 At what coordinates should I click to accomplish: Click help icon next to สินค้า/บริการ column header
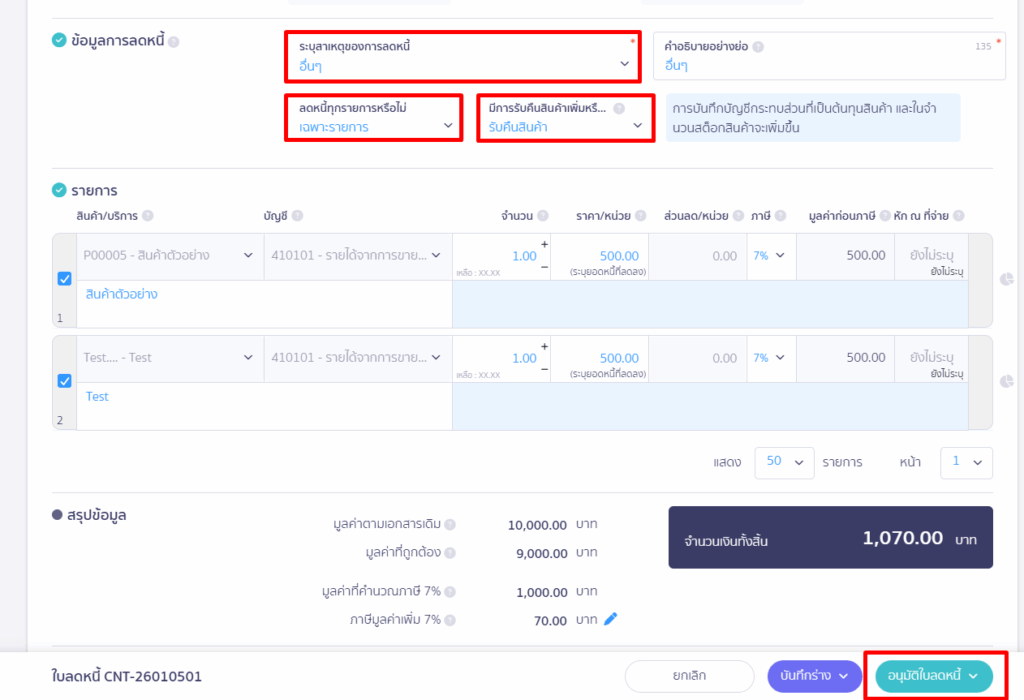click(x=148, y=216)
